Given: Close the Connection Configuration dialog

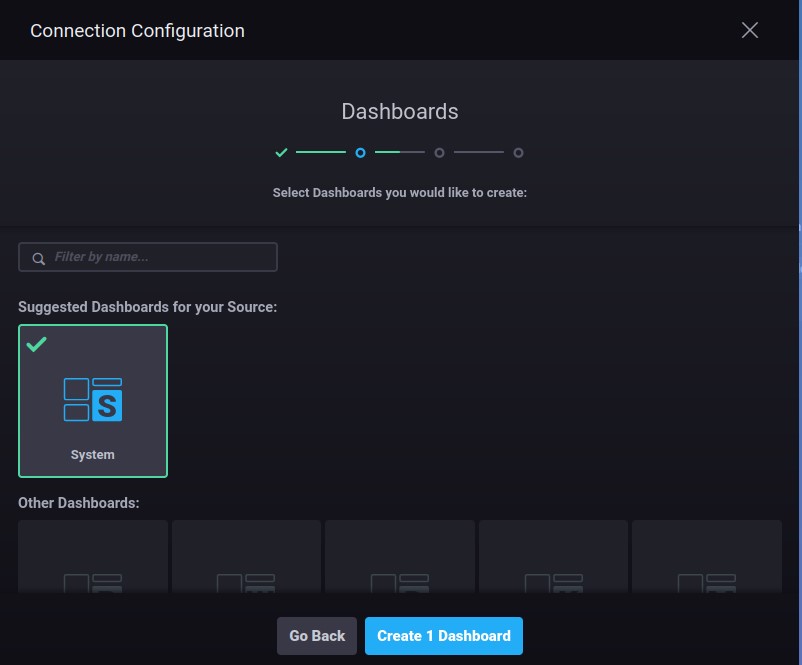Looking at the screenshot, I should [x=749, y=30].
